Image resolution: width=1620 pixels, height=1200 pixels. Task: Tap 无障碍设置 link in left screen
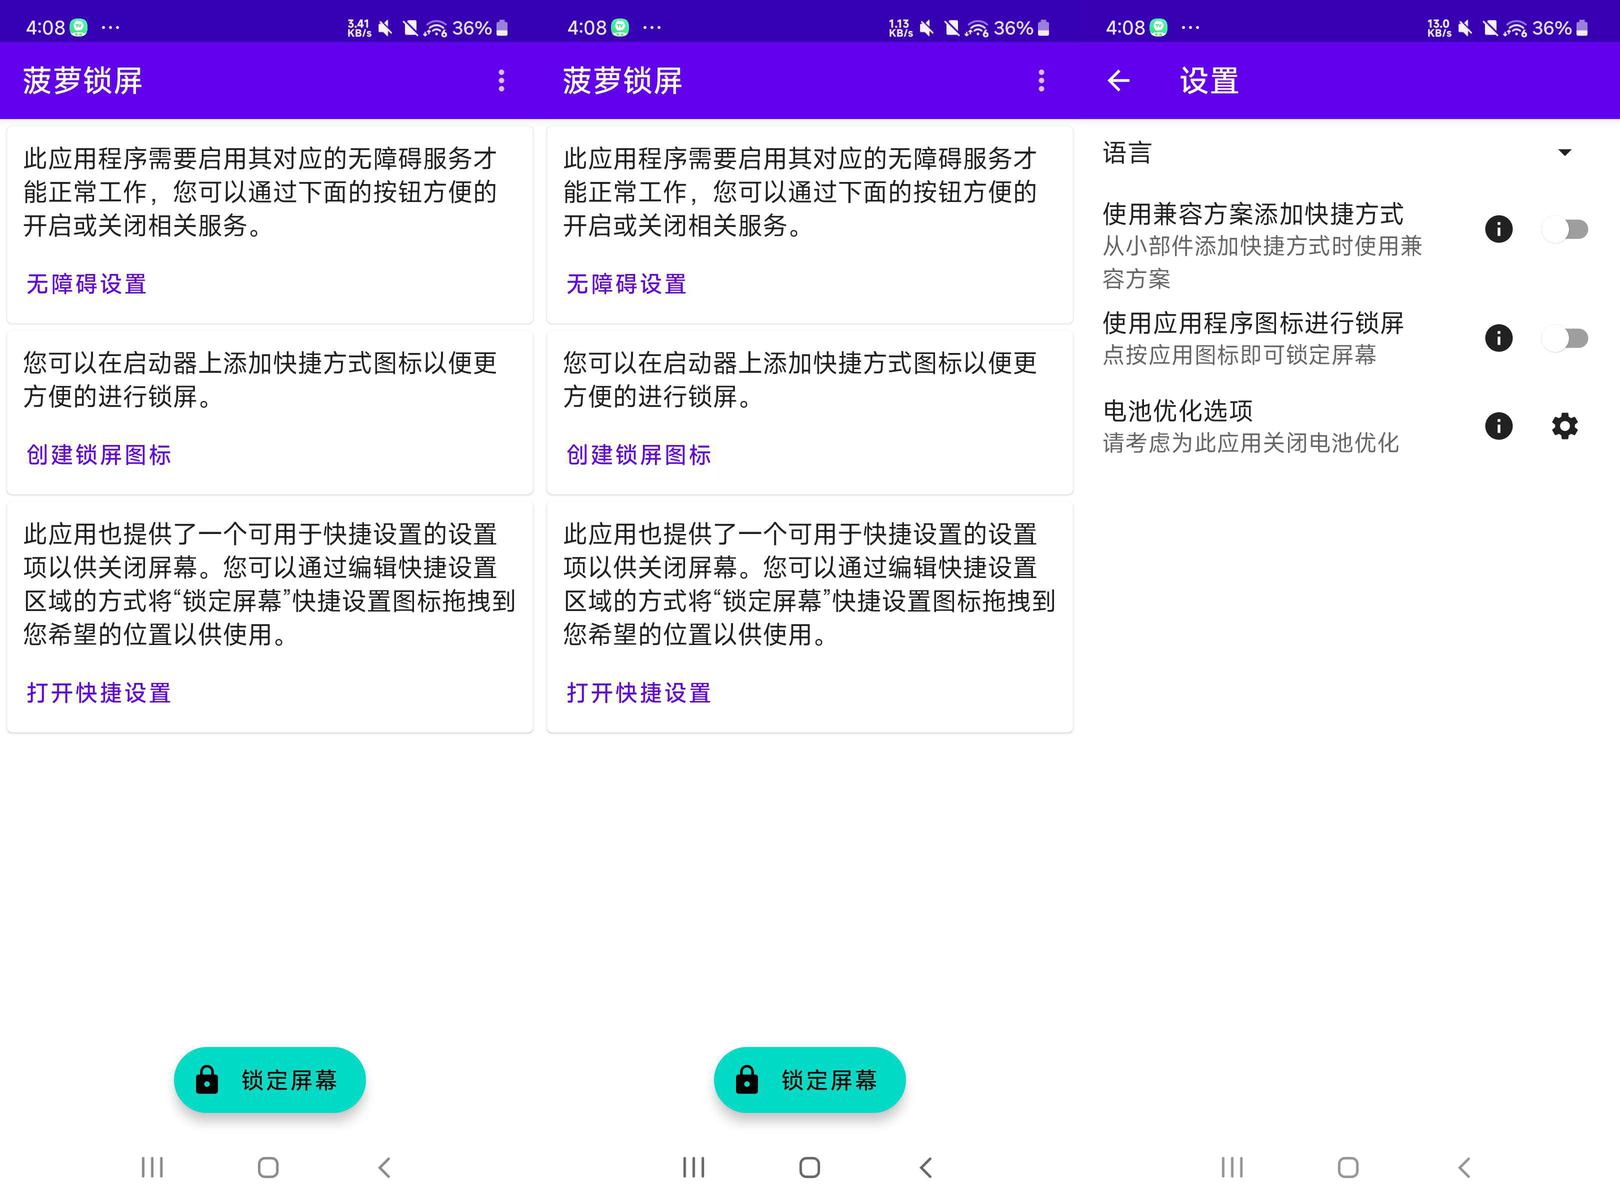87,284
